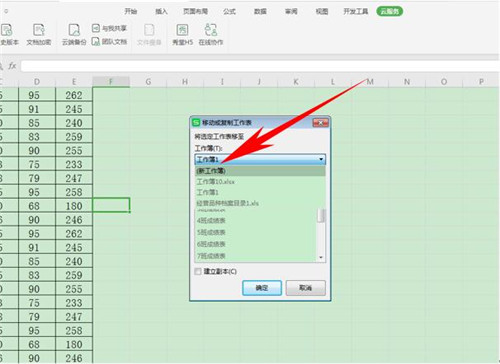Select 5班成绩表 in the sheet list
Image resolution: width=500 pixels, height=364 pixels.
(256, 232)
